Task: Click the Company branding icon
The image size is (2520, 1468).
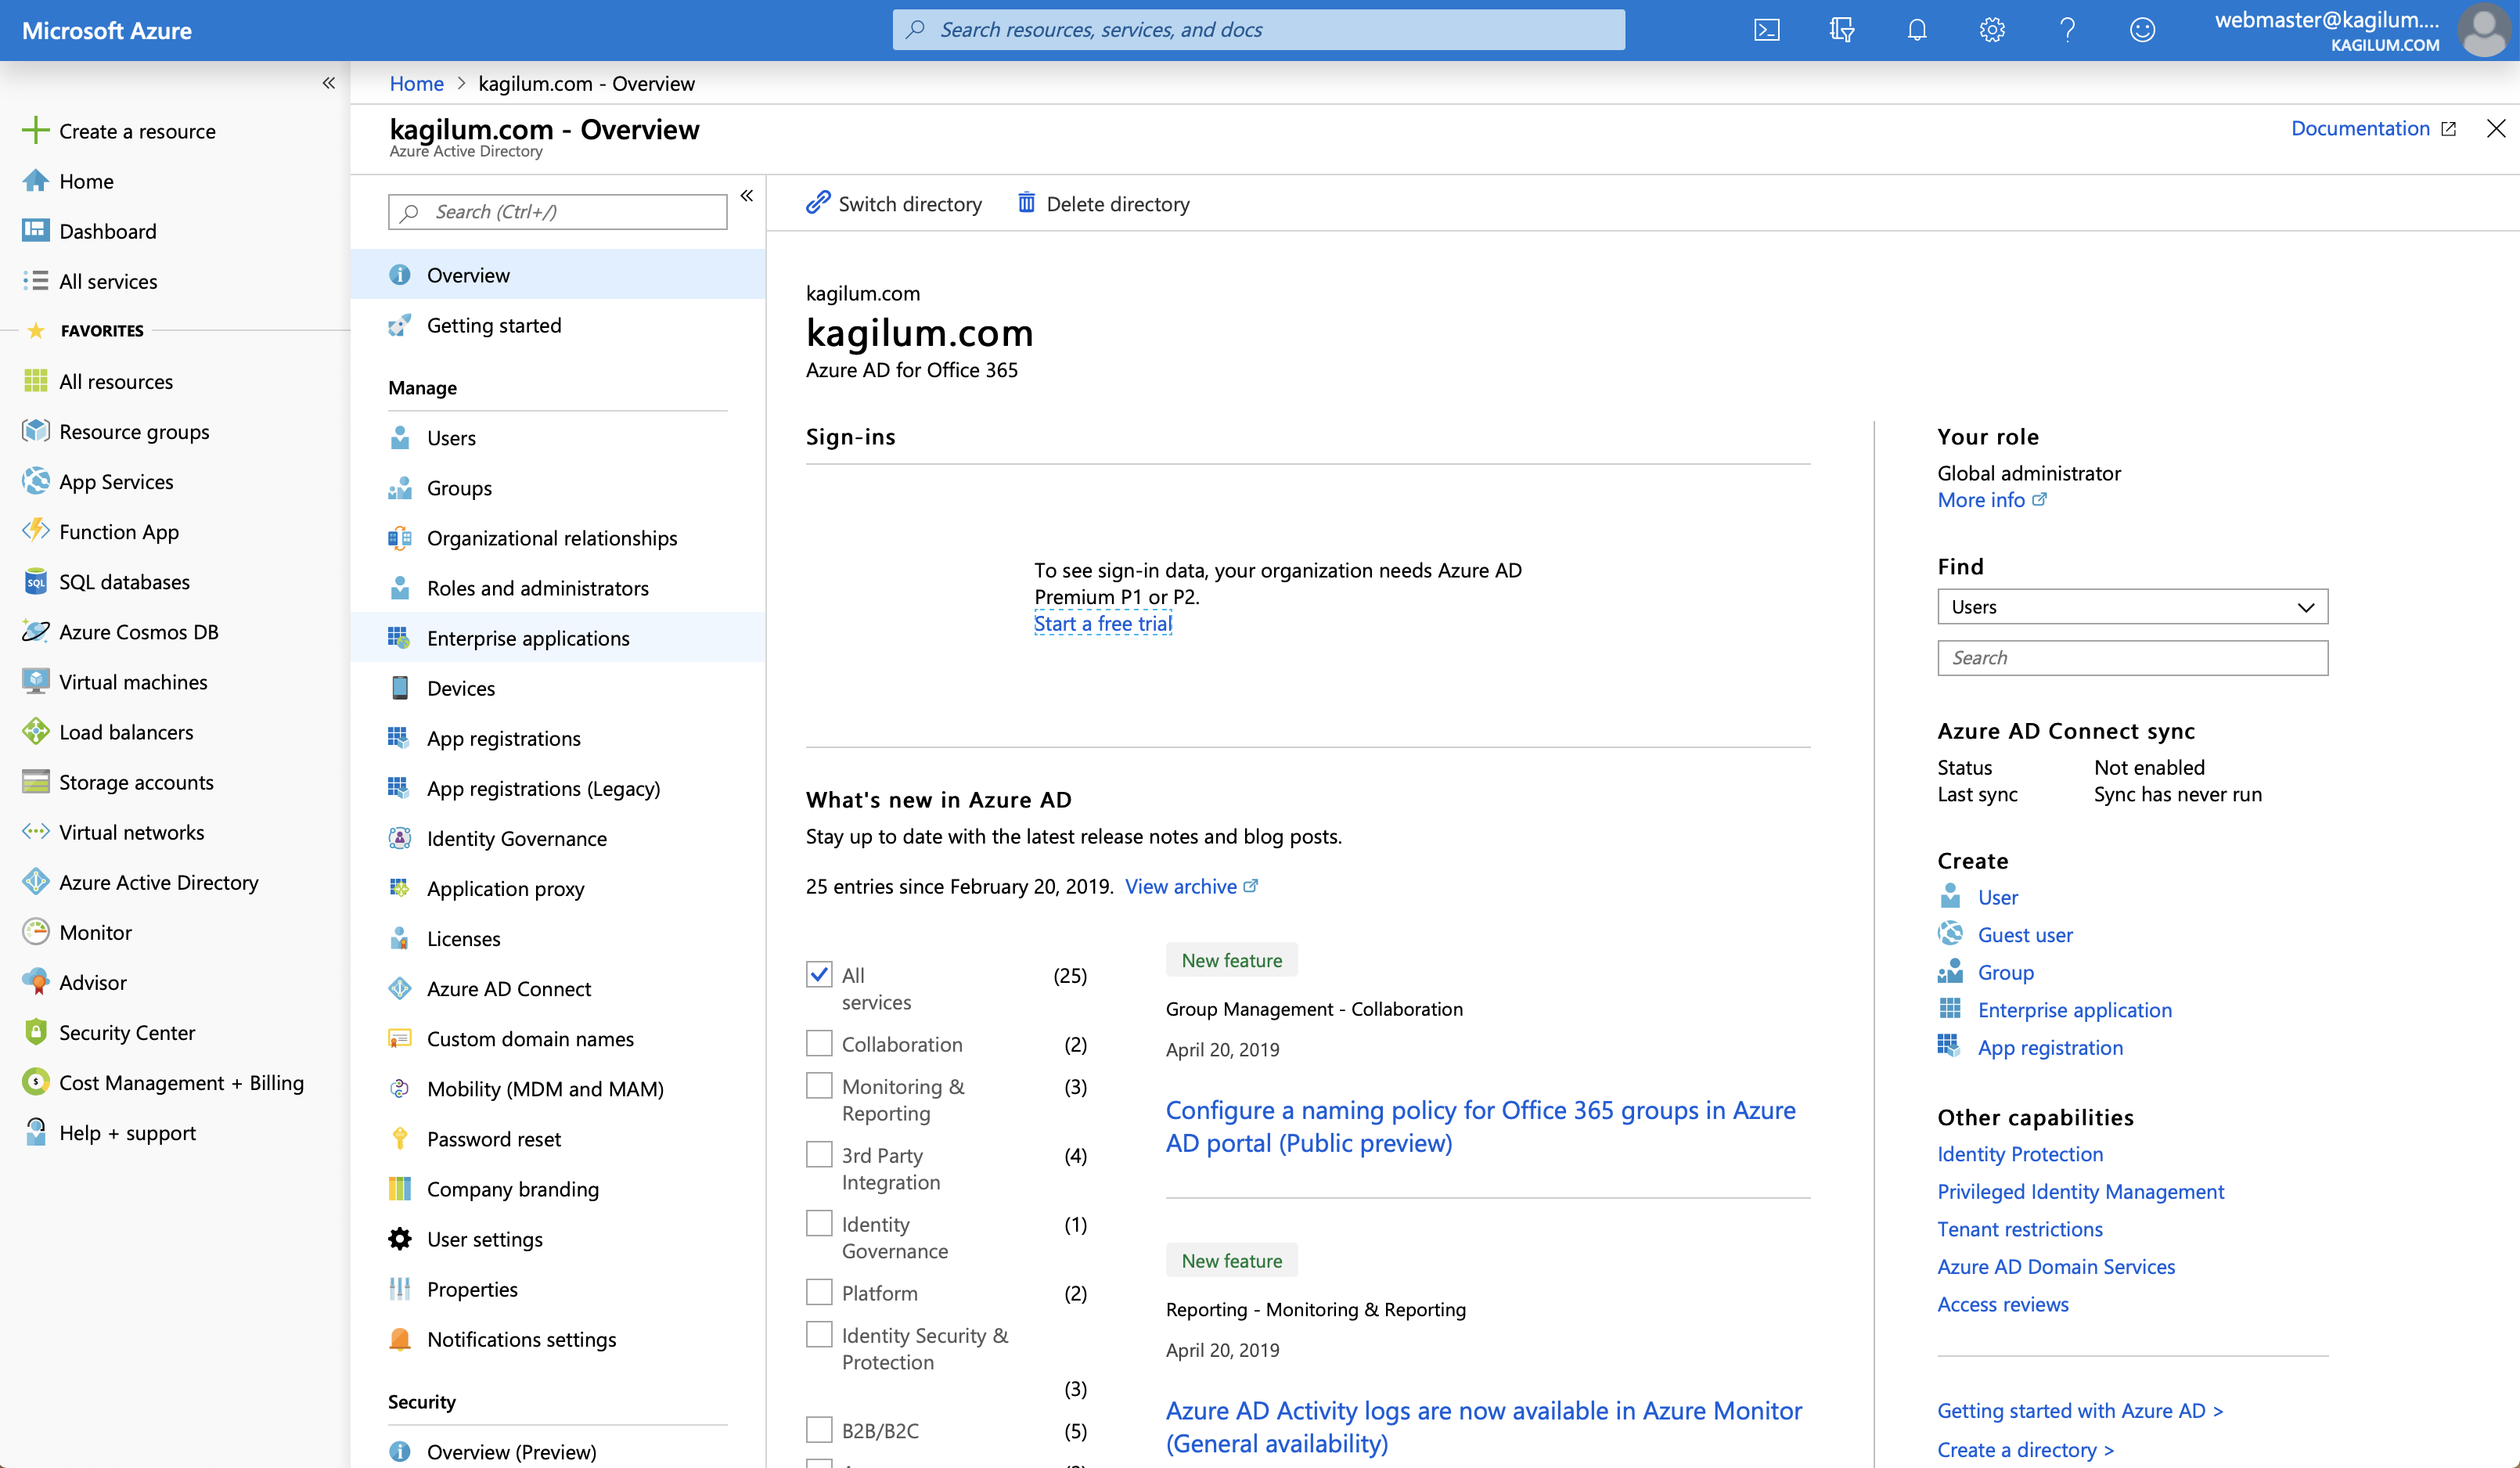Action: pos(399,1188)
